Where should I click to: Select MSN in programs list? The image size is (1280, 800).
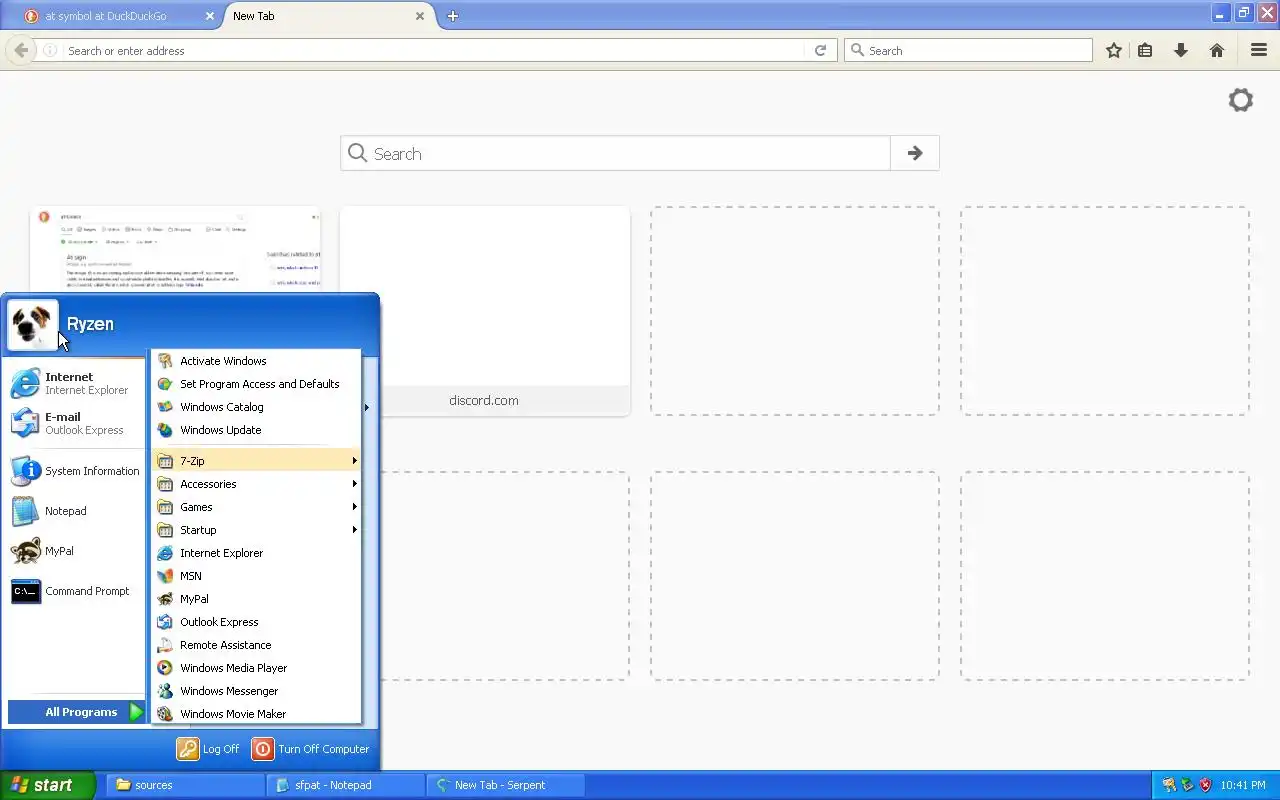[256, 576]
